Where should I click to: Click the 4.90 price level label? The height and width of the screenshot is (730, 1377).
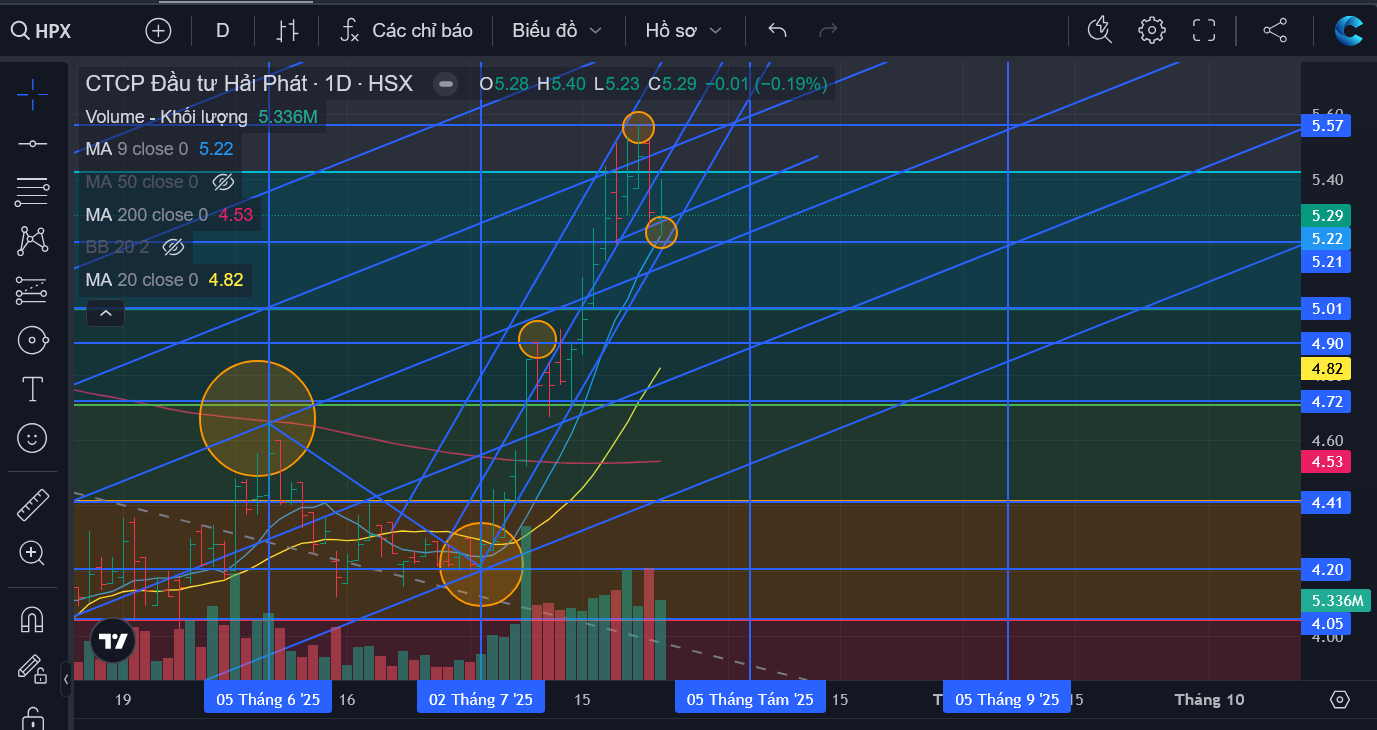1325,343
